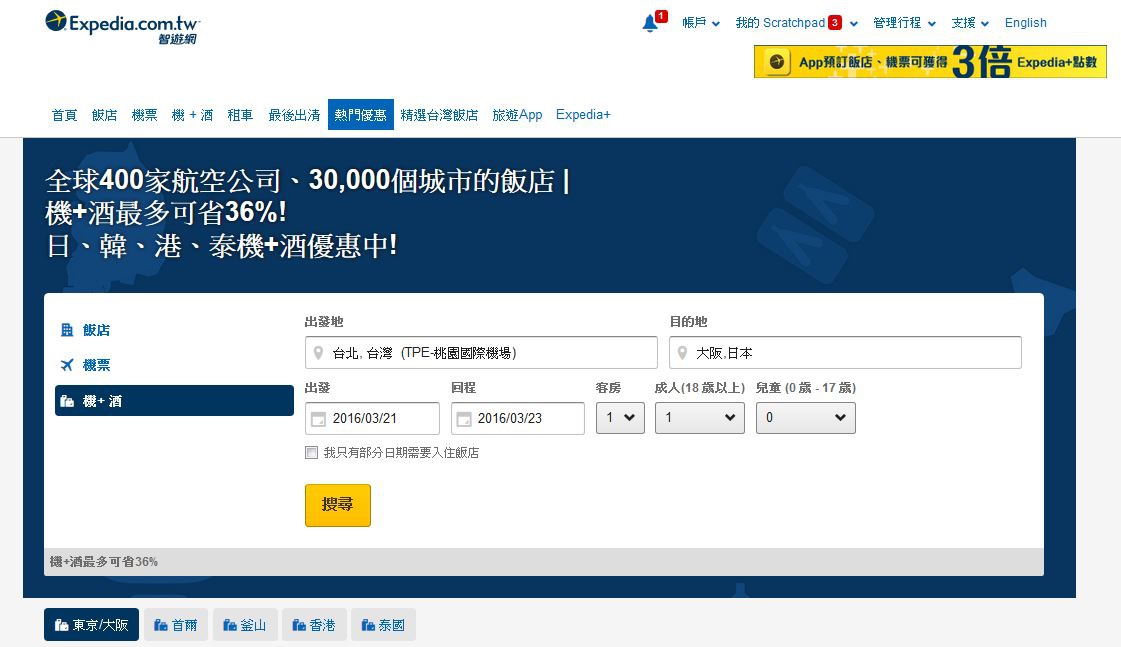Switch language via English link
Image resolution: width=1121 pixels, height=647 pixels.
[1025, 23]
